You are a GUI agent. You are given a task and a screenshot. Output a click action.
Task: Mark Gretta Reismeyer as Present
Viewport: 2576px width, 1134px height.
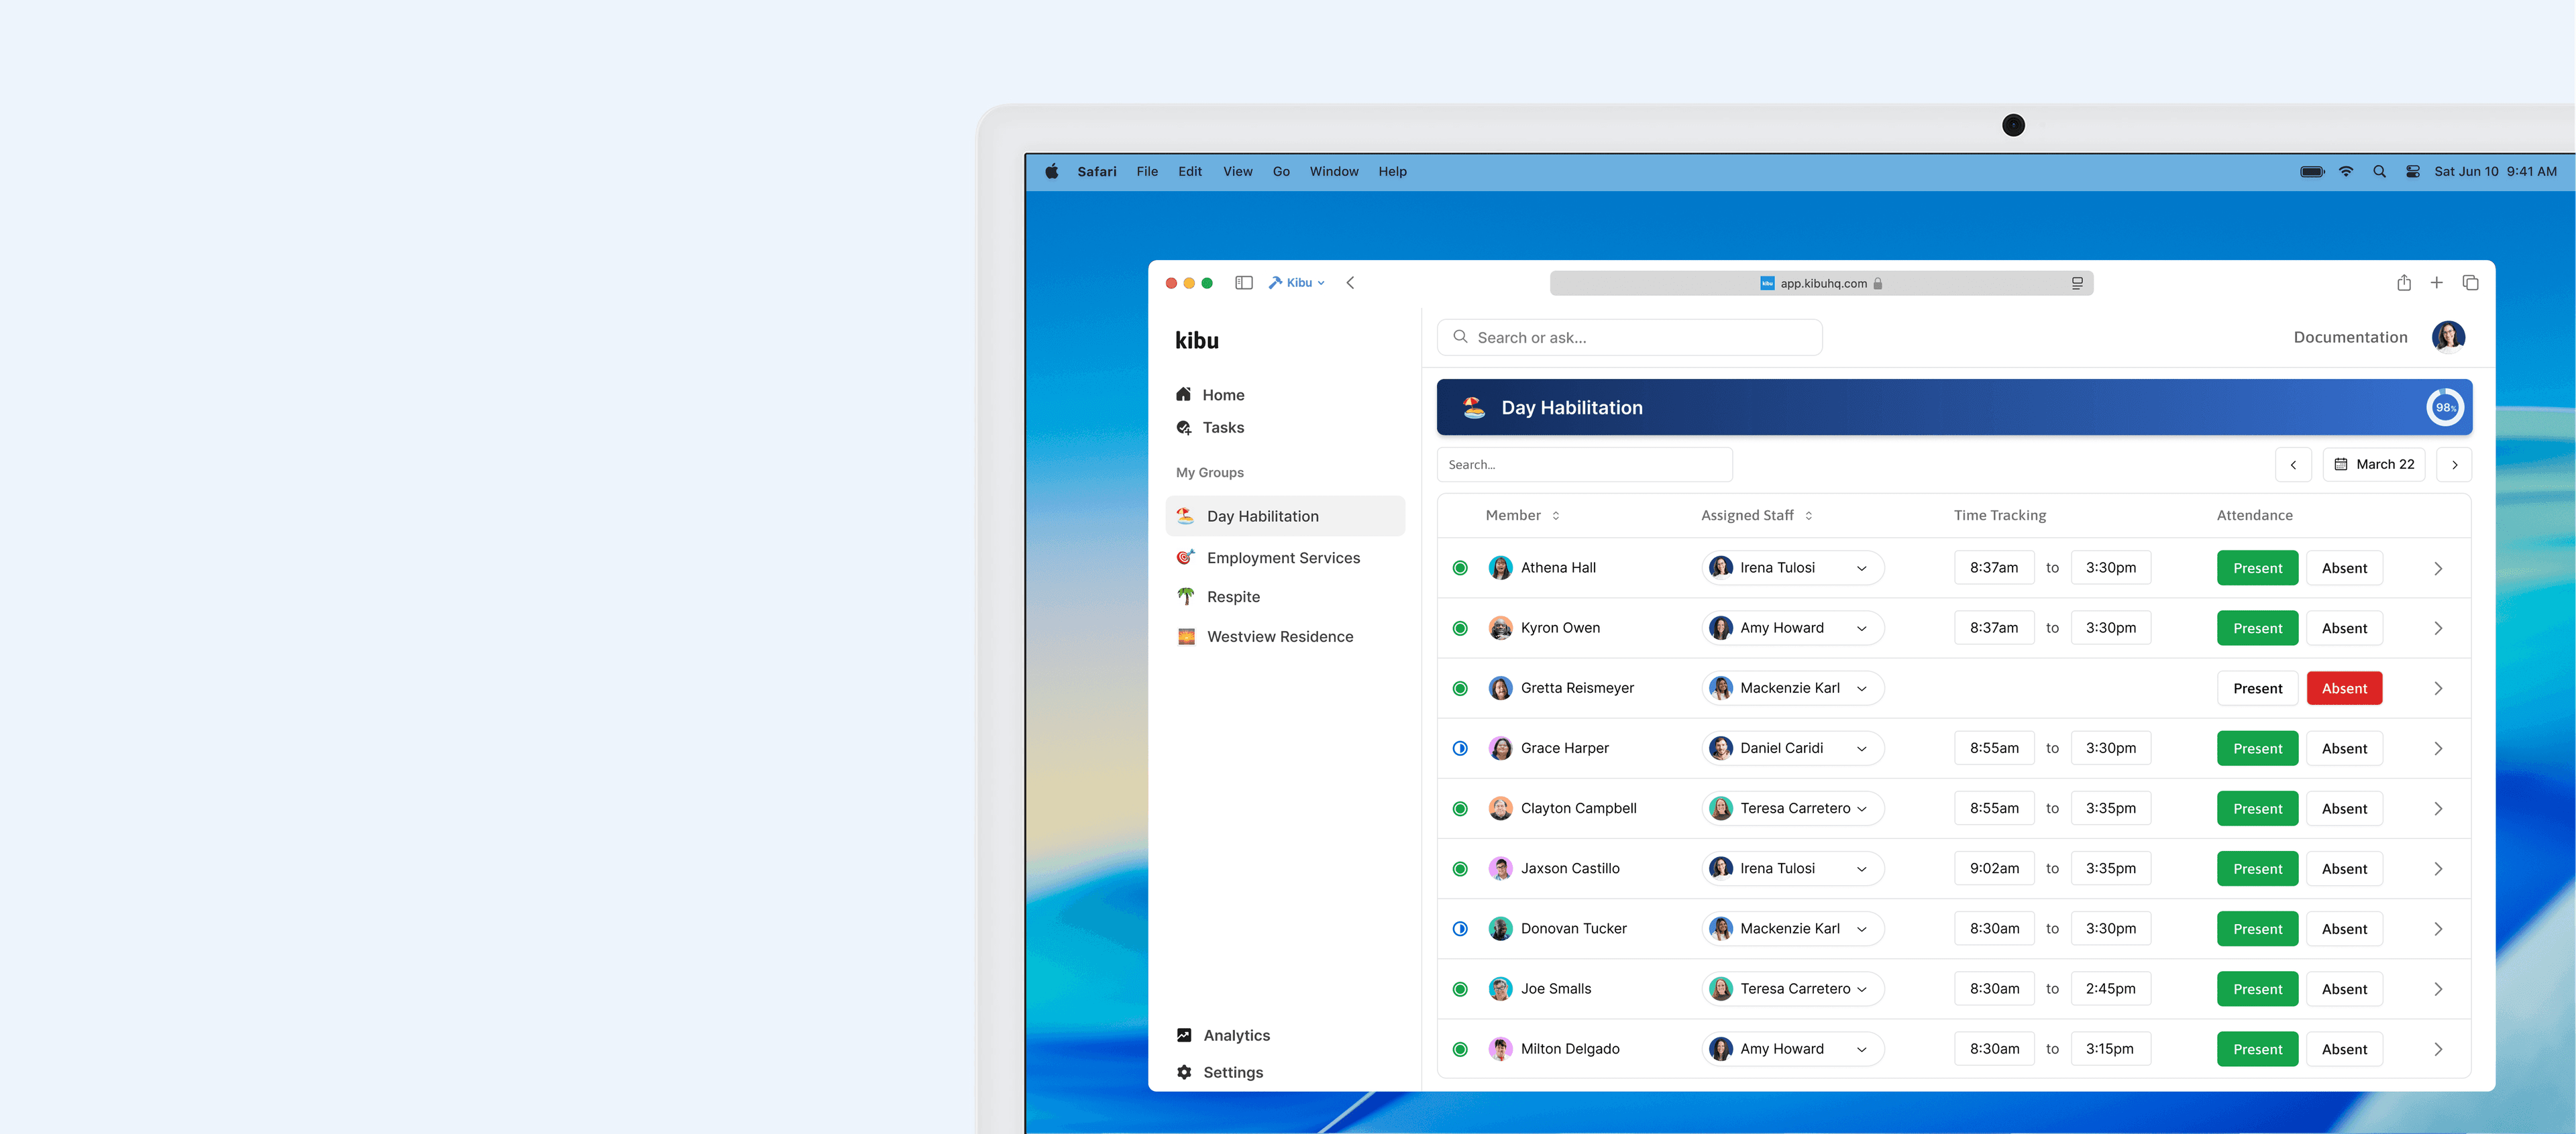[x=2257, y=688]
